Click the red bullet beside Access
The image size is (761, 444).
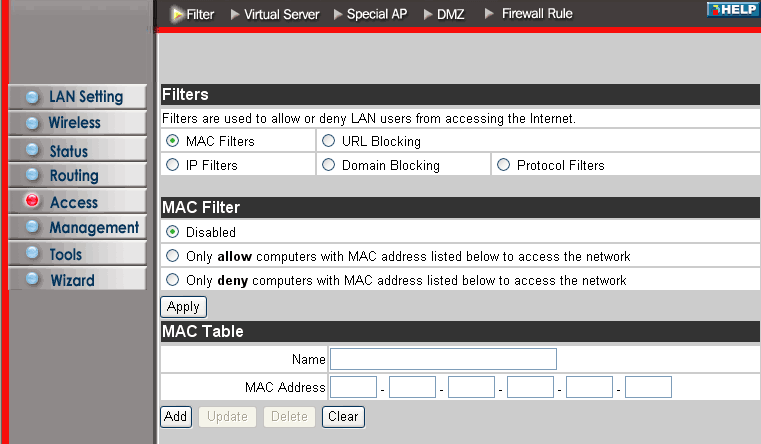coord(33,200)
